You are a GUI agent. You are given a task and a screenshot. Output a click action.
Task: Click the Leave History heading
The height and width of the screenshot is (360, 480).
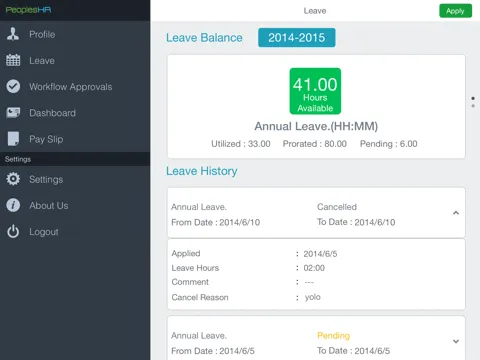[x=202, y=171]
